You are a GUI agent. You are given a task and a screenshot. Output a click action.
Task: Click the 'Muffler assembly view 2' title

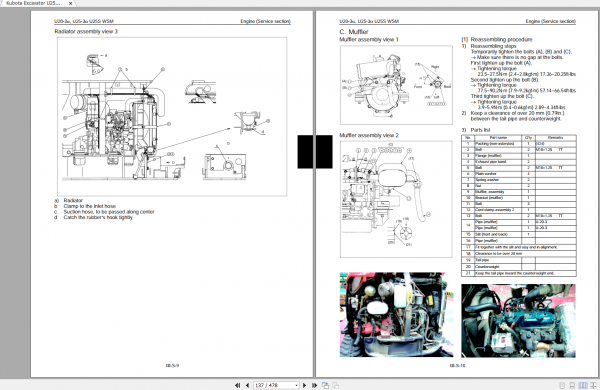tap(369, 135)
